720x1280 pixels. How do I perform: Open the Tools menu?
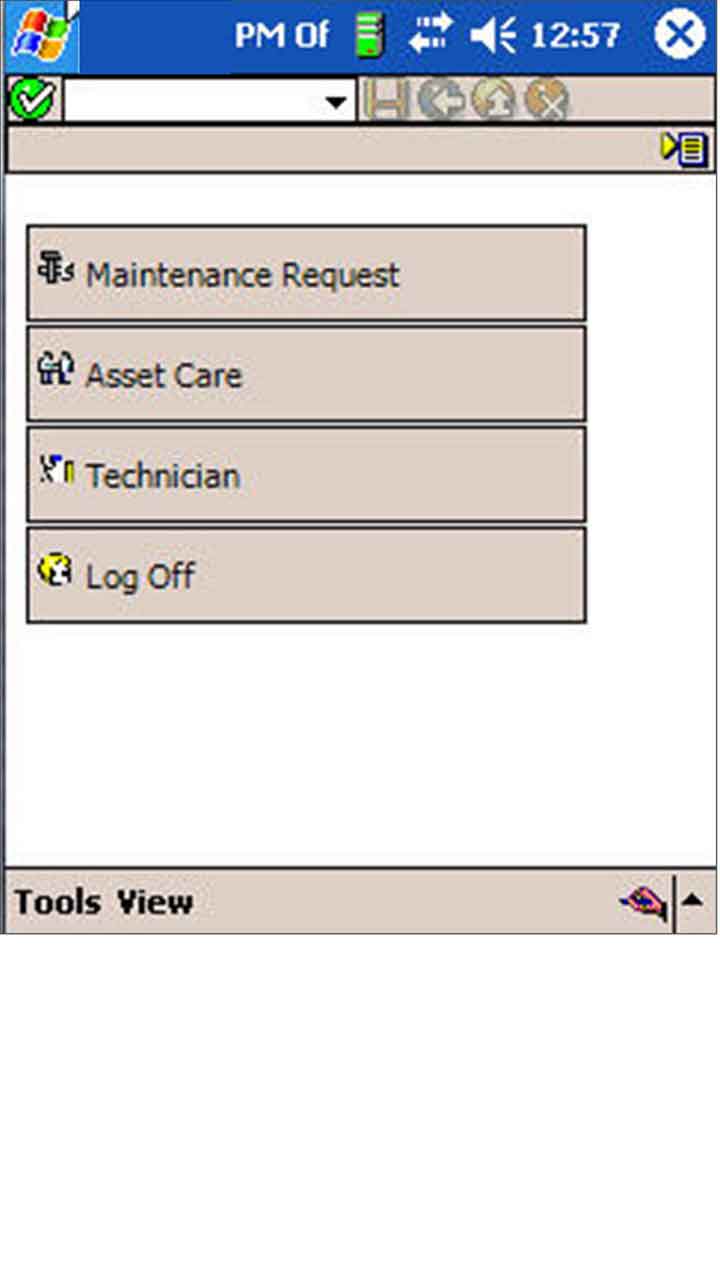[x=58, y=903]
